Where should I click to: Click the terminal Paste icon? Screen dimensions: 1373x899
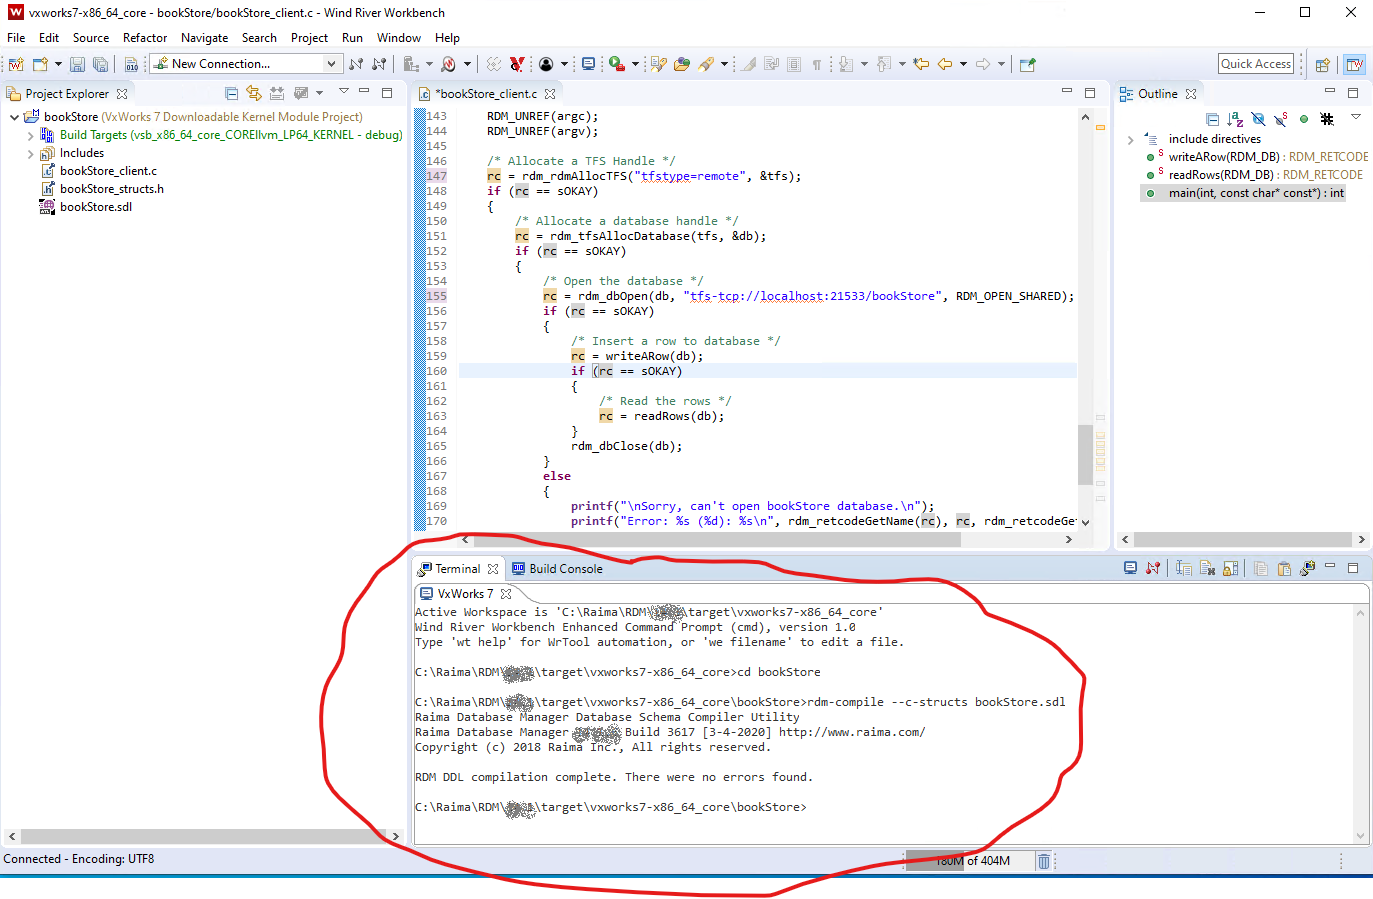coord(1284,568)
